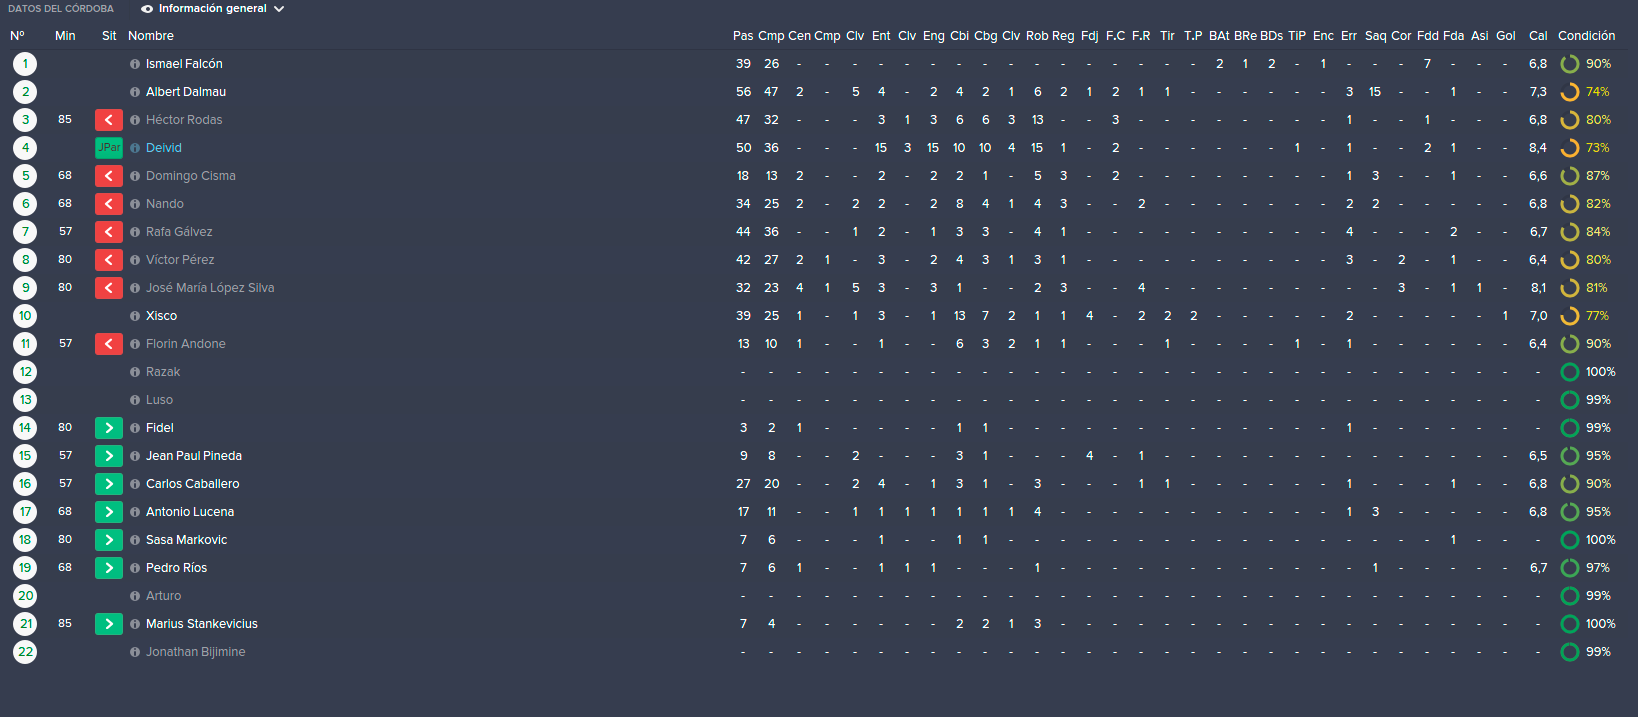Image resolution: width=1638 pixels, height=717 pixels.
Task: Click the red substituted-off icon for Héctor Rodas
Action: (109, 120)
